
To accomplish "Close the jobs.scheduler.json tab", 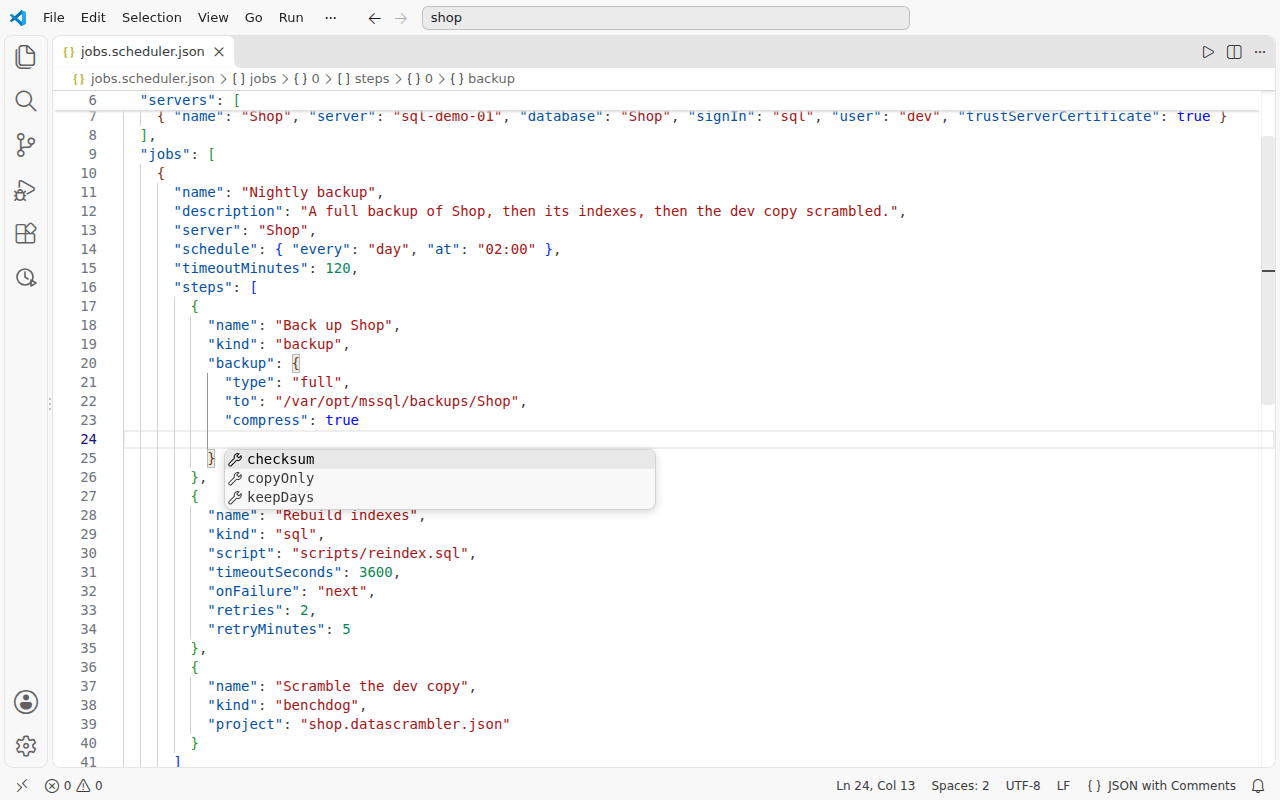I will tap(219, 52).
